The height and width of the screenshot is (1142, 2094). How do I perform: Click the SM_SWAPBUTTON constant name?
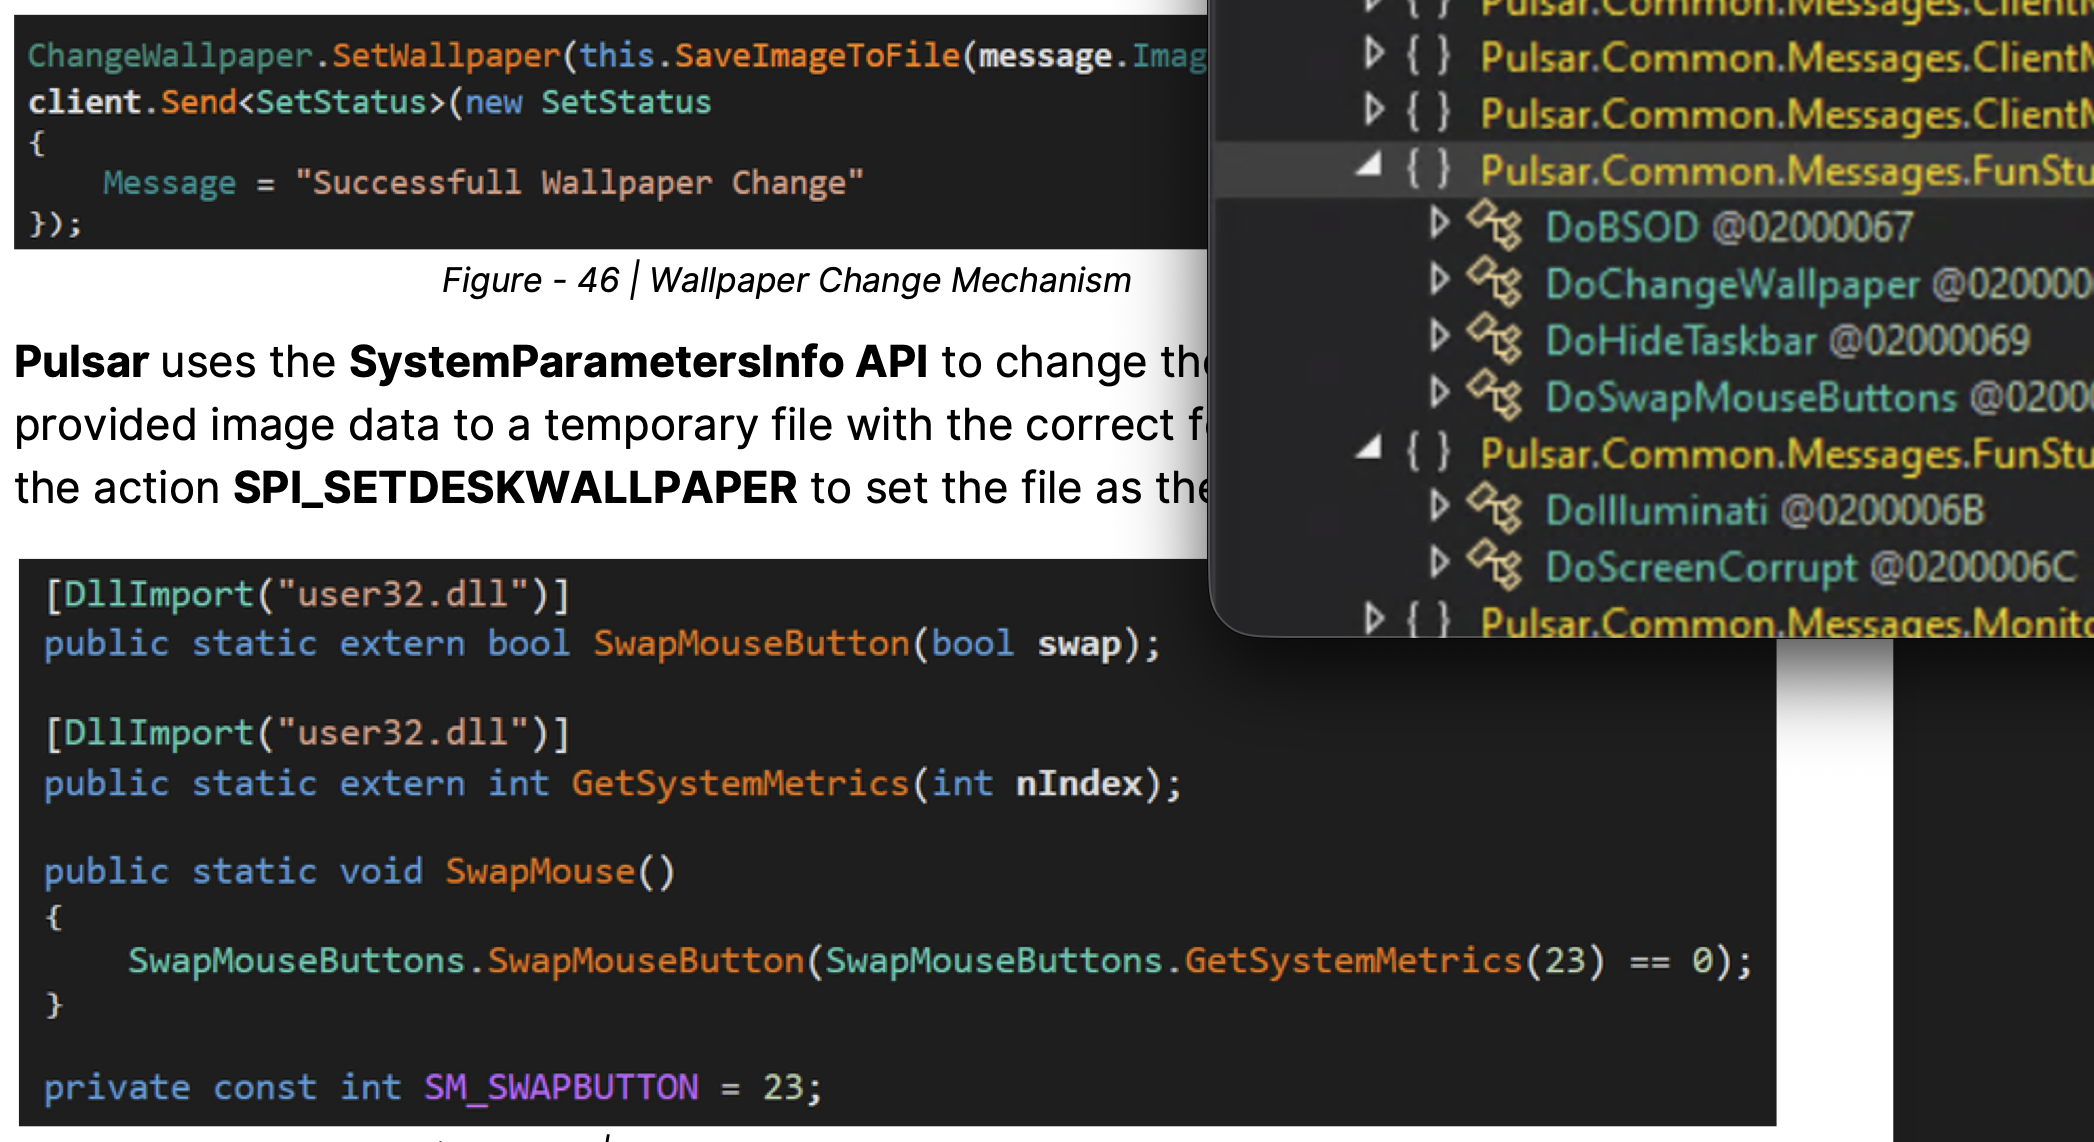click(561, 1087)
